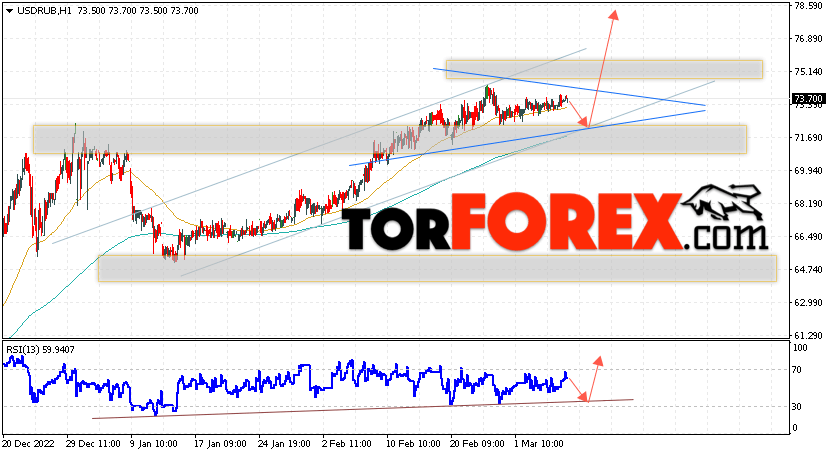This screenshot has height=455, width=830.
Task: Click price axis value 71.690
Action: pos(809,138)
